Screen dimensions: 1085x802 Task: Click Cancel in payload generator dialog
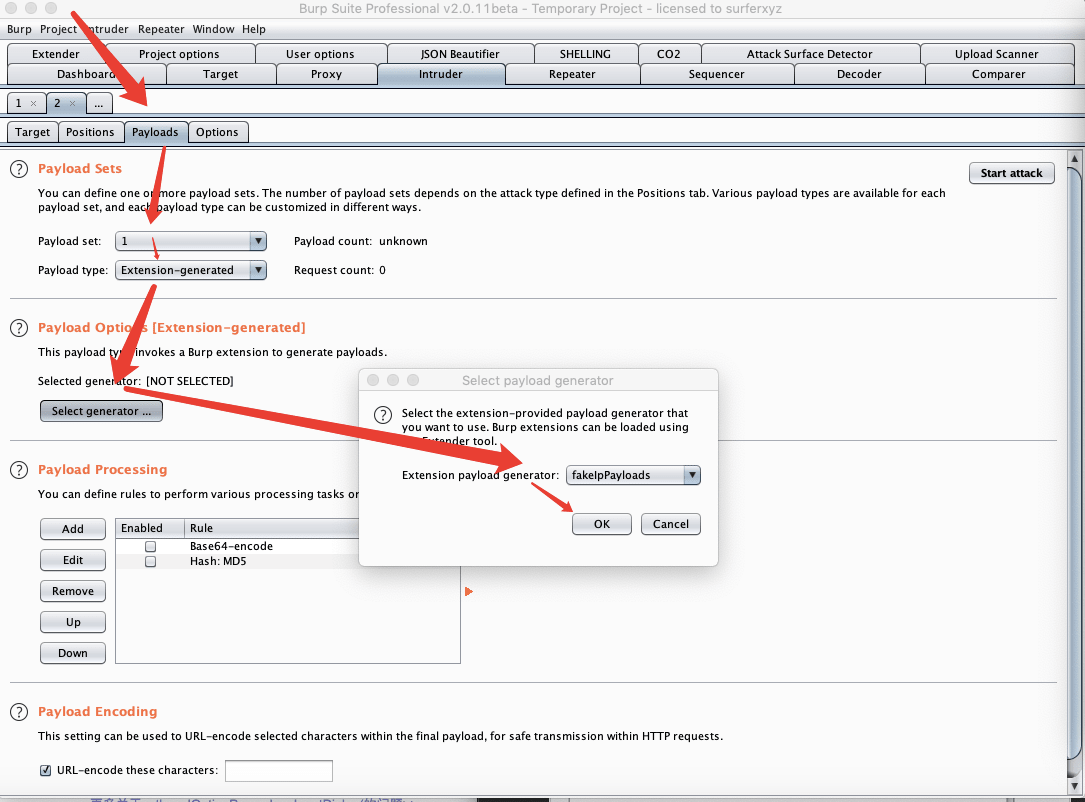[x=671, y=525]
